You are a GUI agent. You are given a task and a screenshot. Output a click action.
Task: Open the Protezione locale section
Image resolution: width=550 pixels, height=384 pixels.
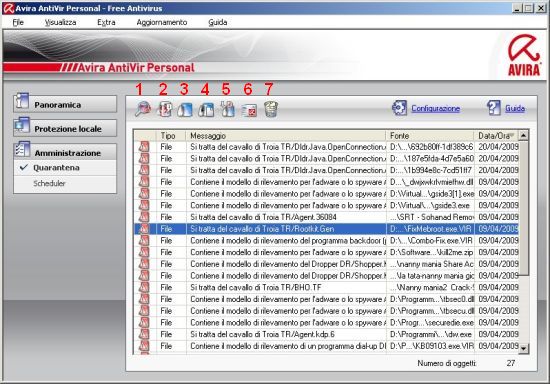tap(65, 128)
